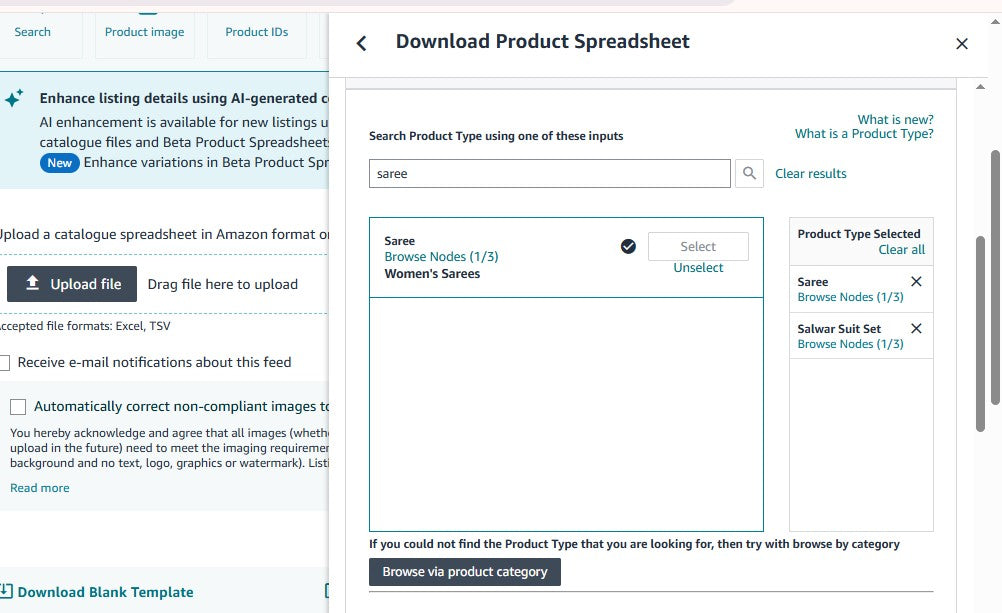Switch to the Product image tab

[144, 32]
